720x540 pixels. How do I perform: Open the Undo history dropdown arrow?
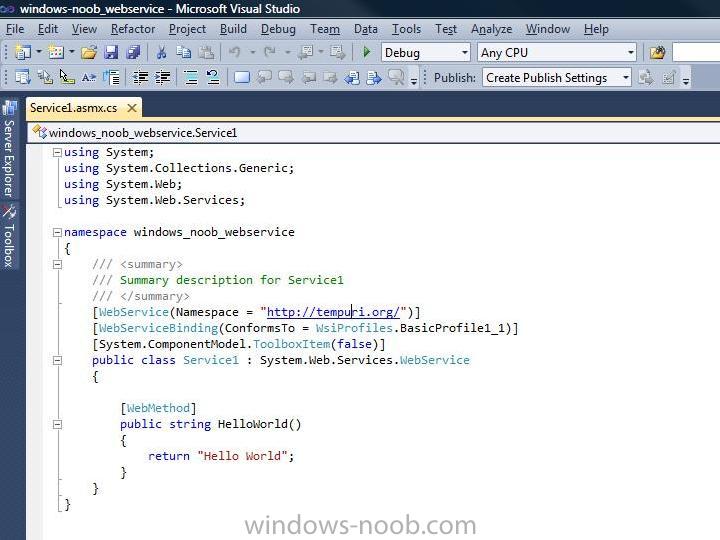point(252,52)
